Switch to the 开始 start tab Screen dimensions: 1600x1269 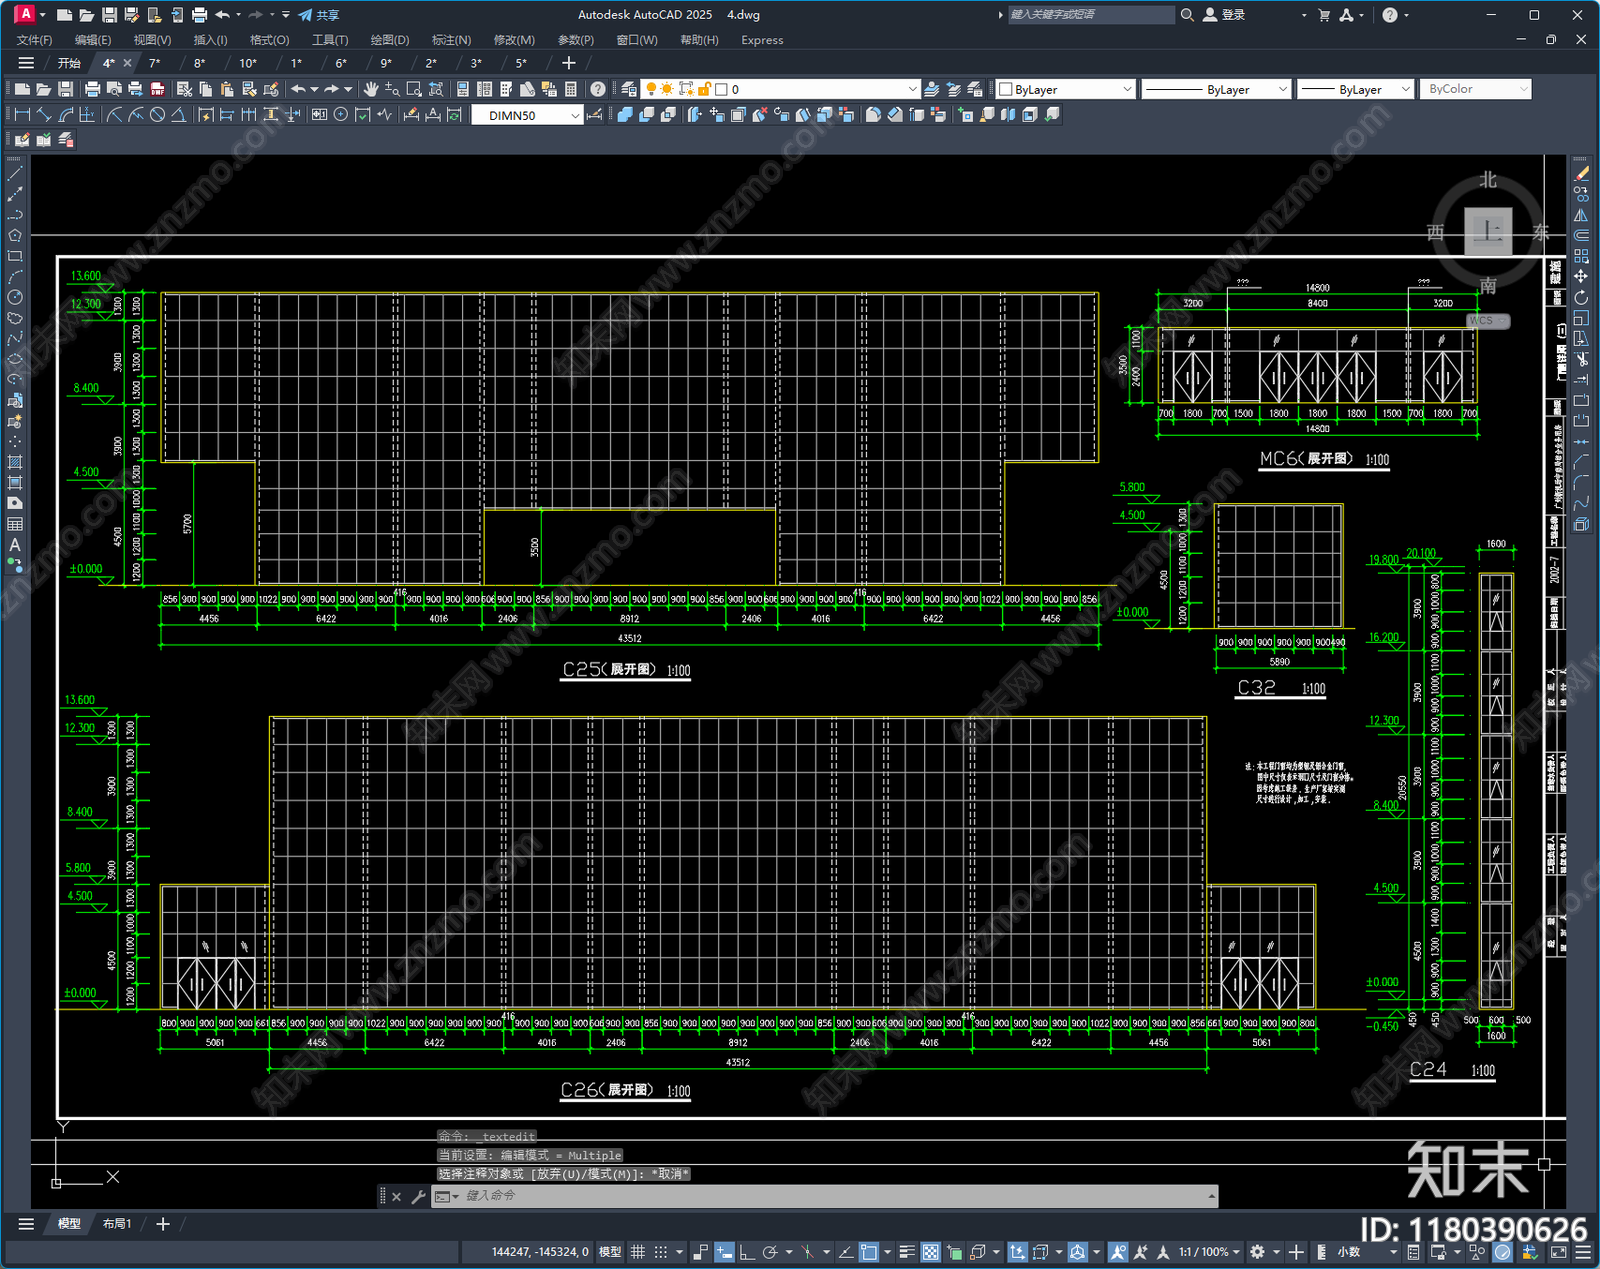[69, 63]
